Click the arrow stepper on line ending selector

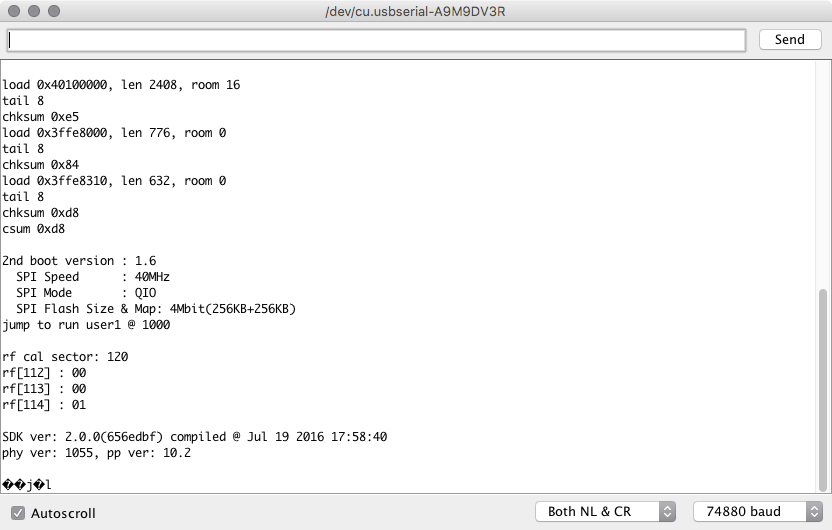click(667, 511)
